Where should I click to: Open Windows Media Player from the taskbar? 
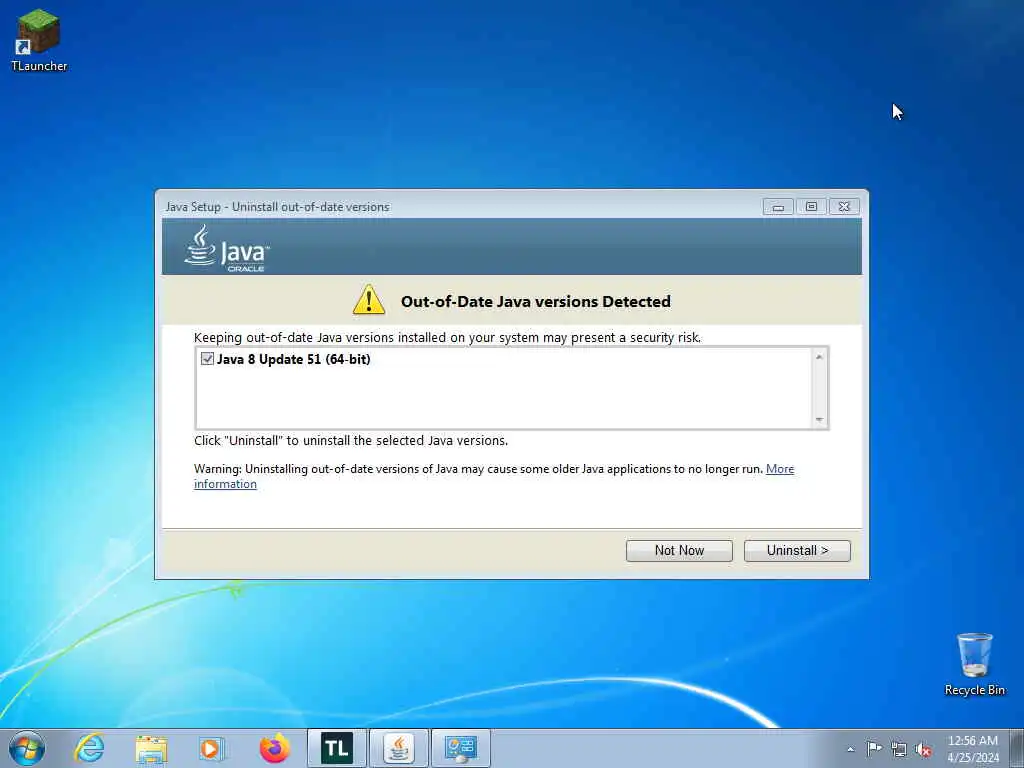point(212,748)
